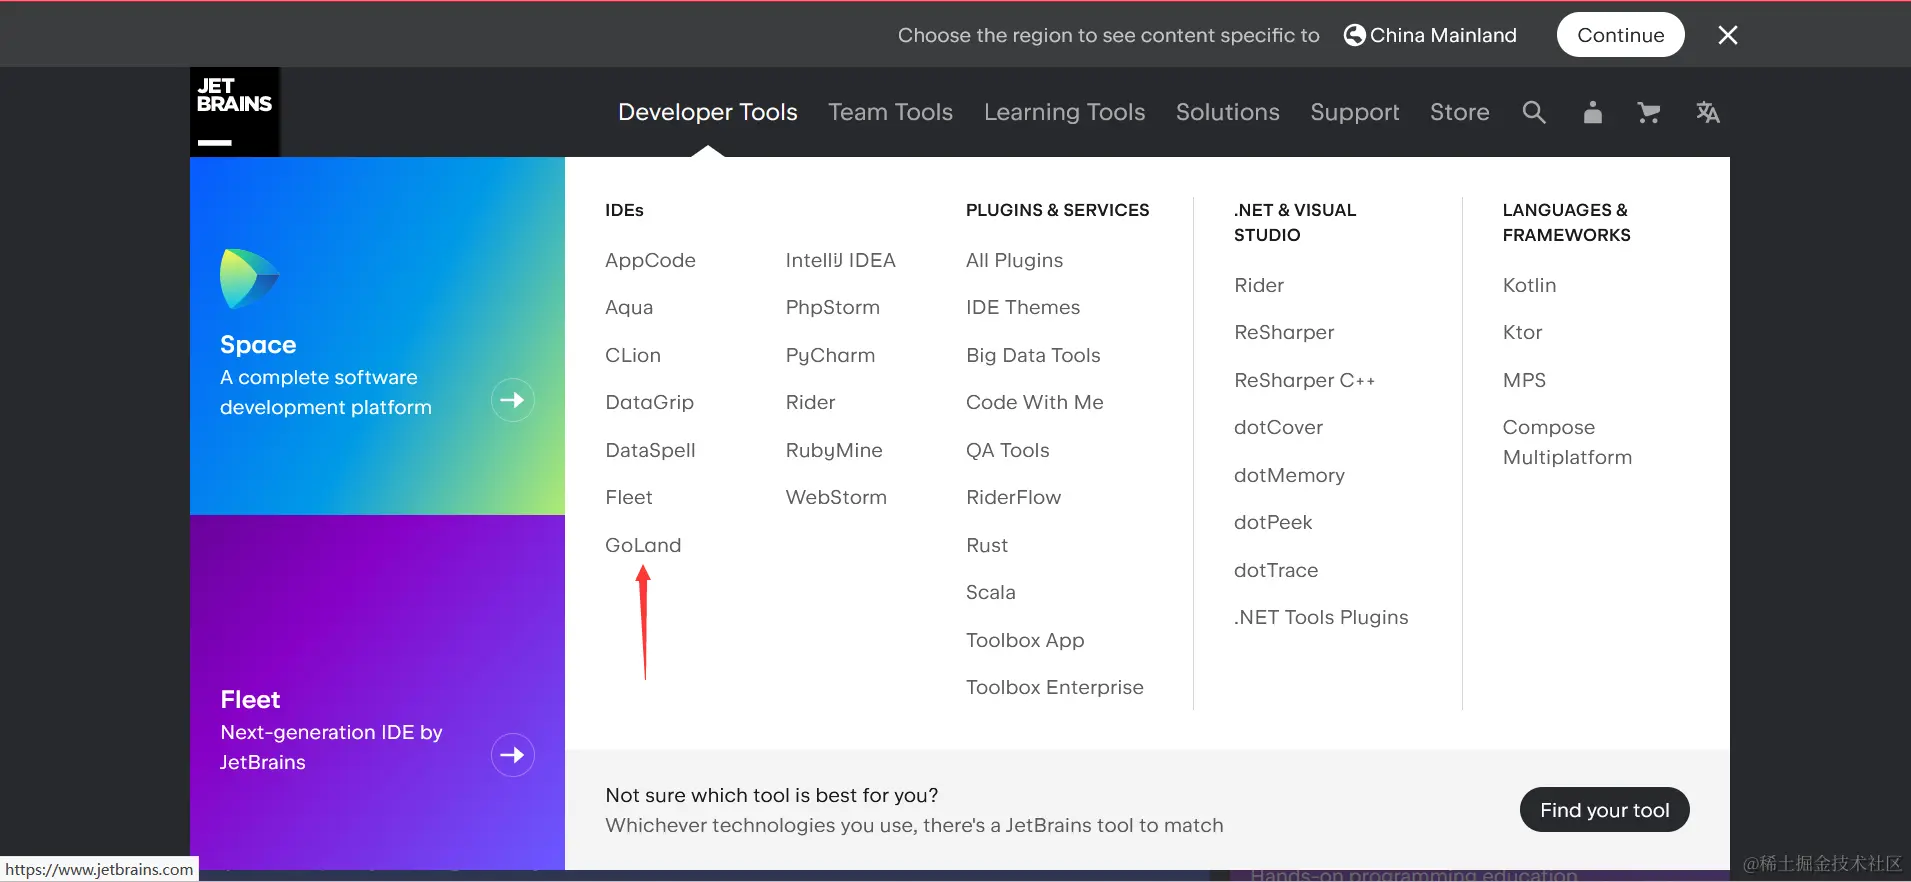The height and width of the screenshot is (882, 1911).
Task: Click the Space product logo
Action: coord(249,279)
